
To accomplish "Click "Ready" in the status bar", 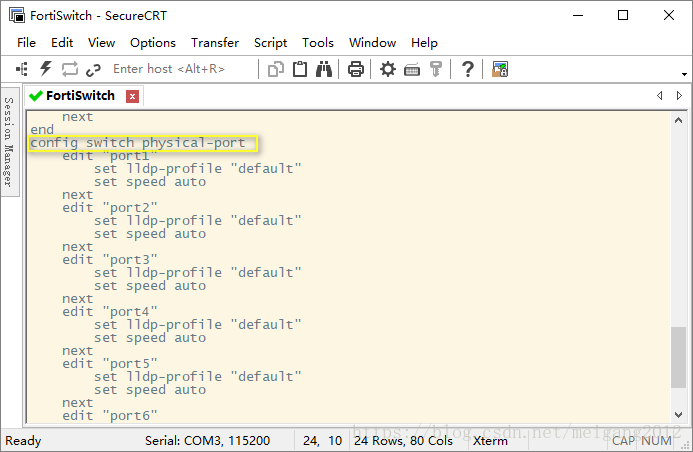I will click(x=23, y=441).
